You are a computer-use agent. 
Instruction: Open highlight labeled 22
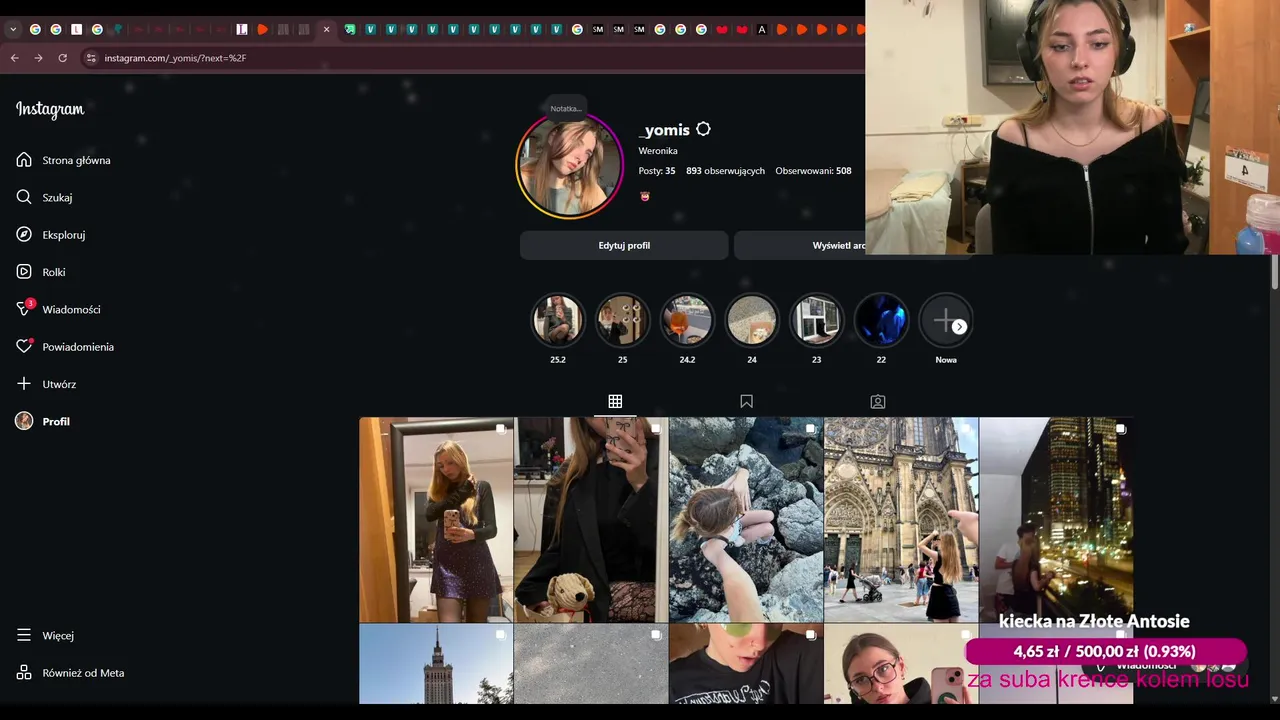coord(881,320)
